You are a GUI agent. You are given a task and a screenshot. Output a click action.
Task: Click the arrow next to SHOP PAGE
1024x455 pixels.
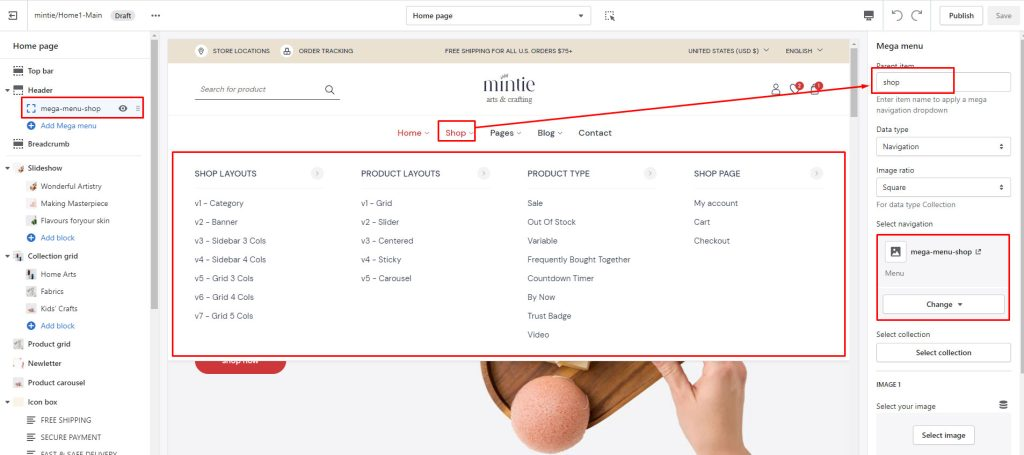click(x=816, y=174)
